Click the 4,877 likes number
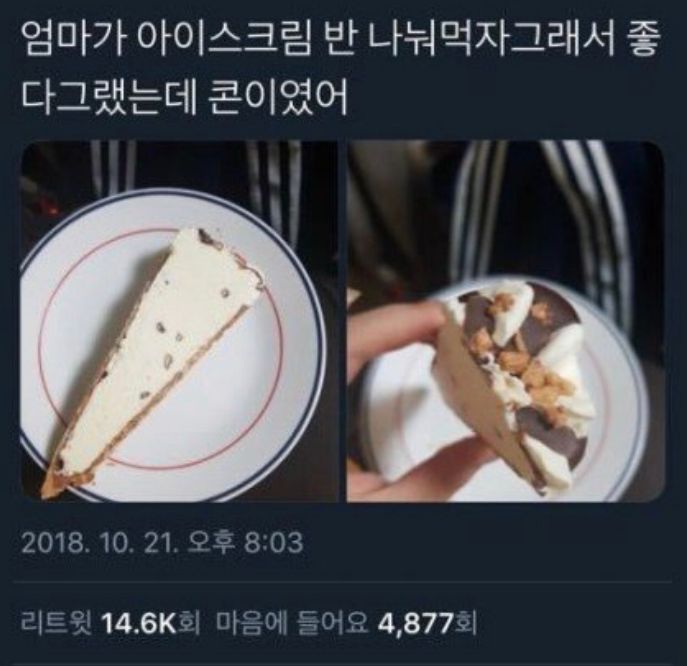687x666 pixels. pyautogui.click(x=415, y=623)
